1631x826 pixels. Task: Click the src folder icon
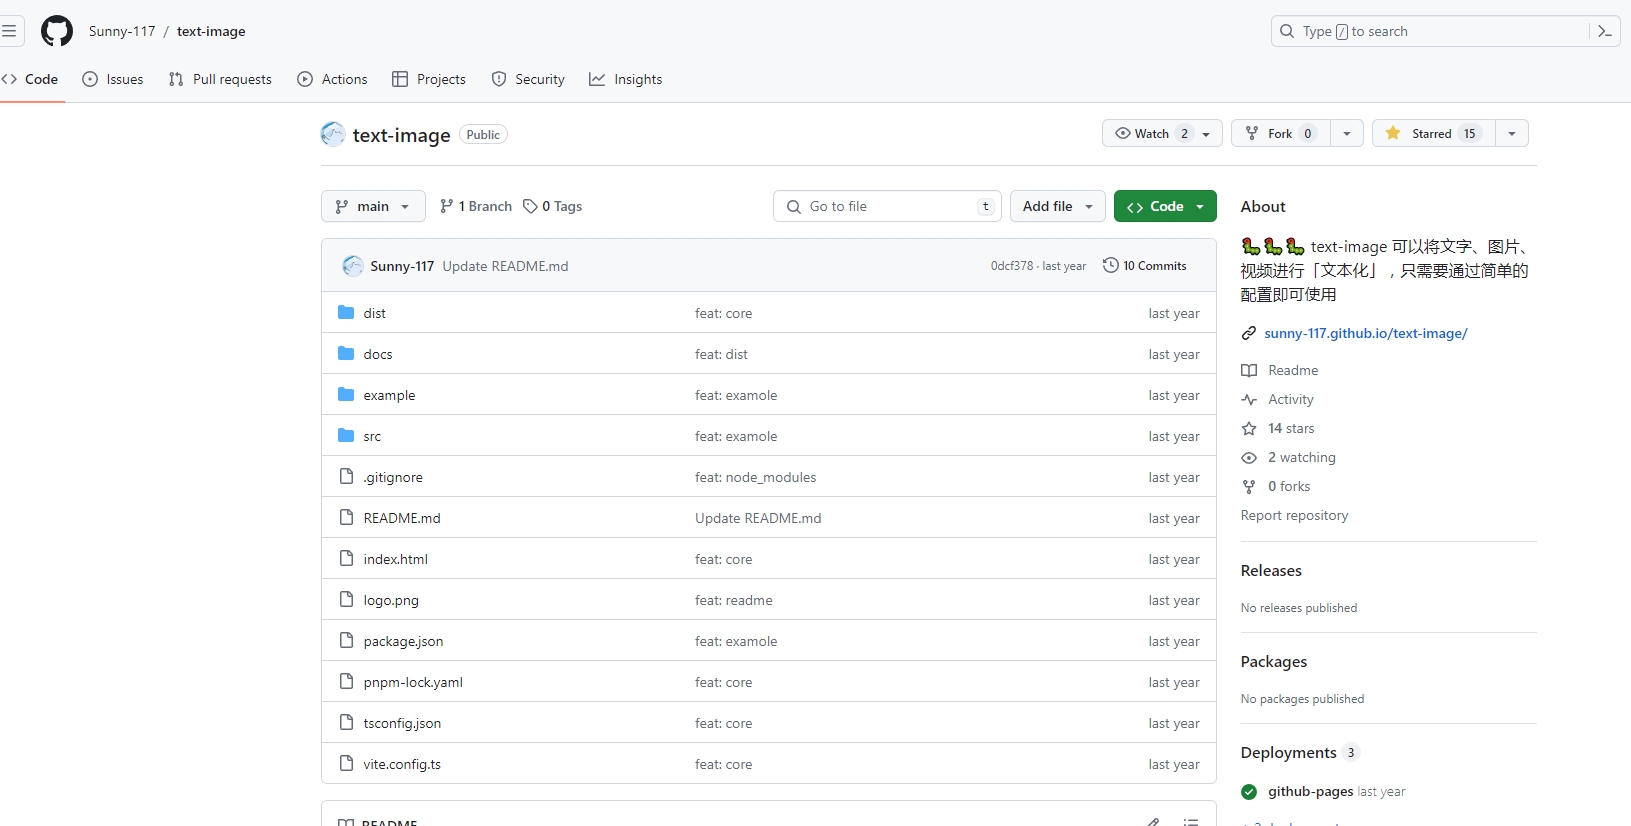pos(346,435)
